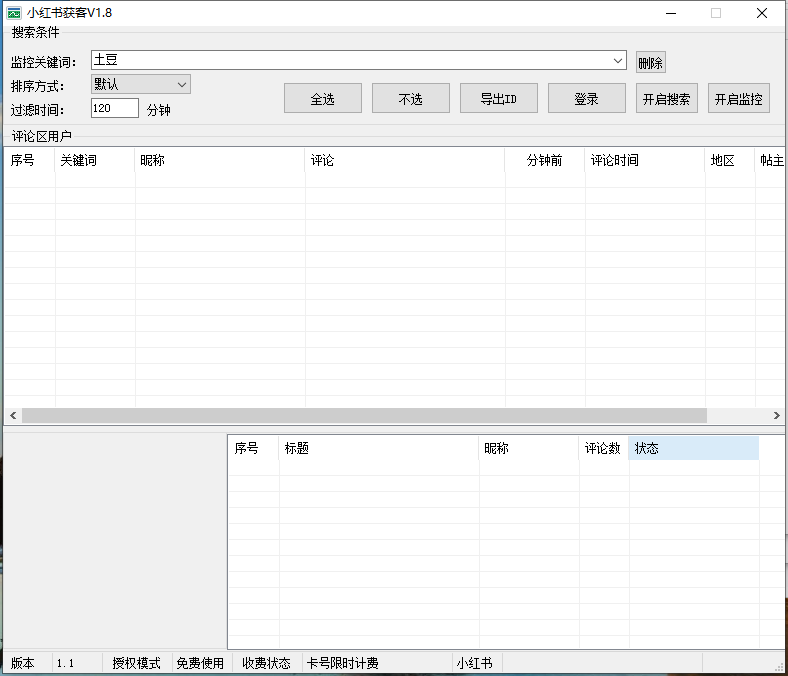Click the 过滤时间 minutes input field

(114, 108)
